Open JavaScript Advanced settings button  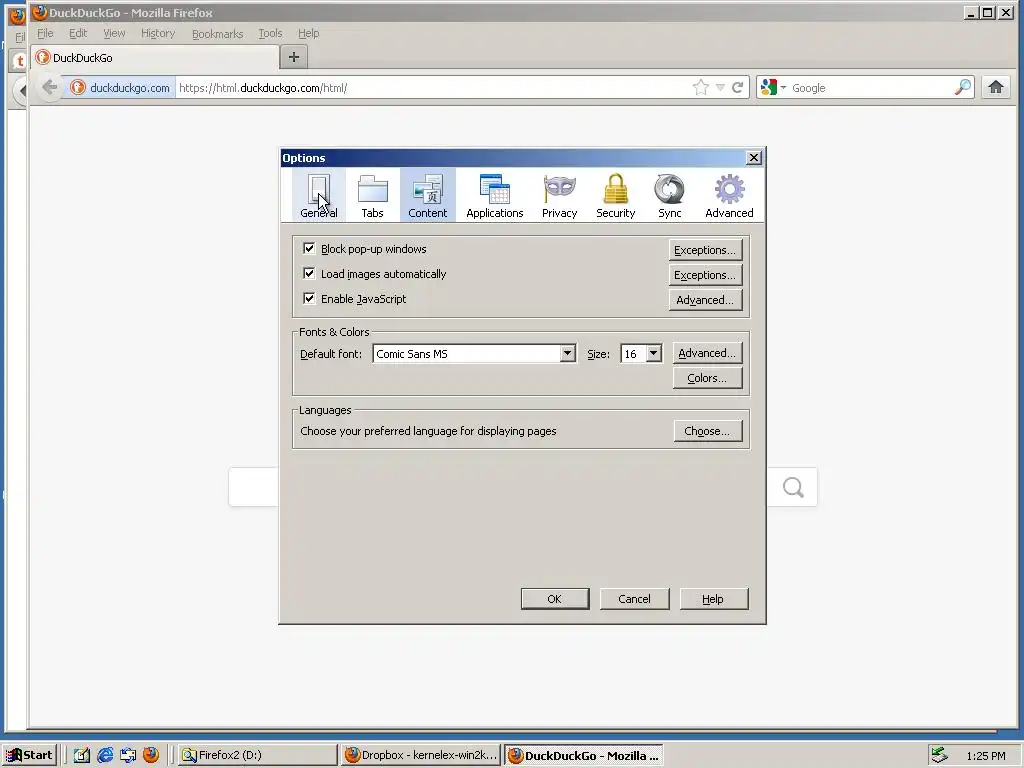(x=705, y=300)
